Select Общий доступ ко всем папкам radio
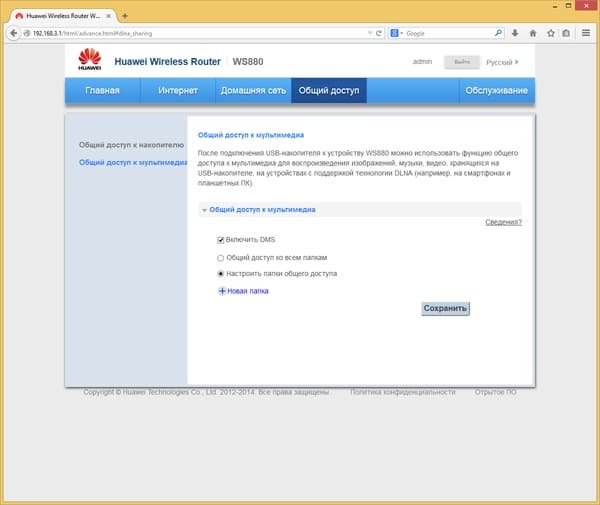 click(220, 258)
